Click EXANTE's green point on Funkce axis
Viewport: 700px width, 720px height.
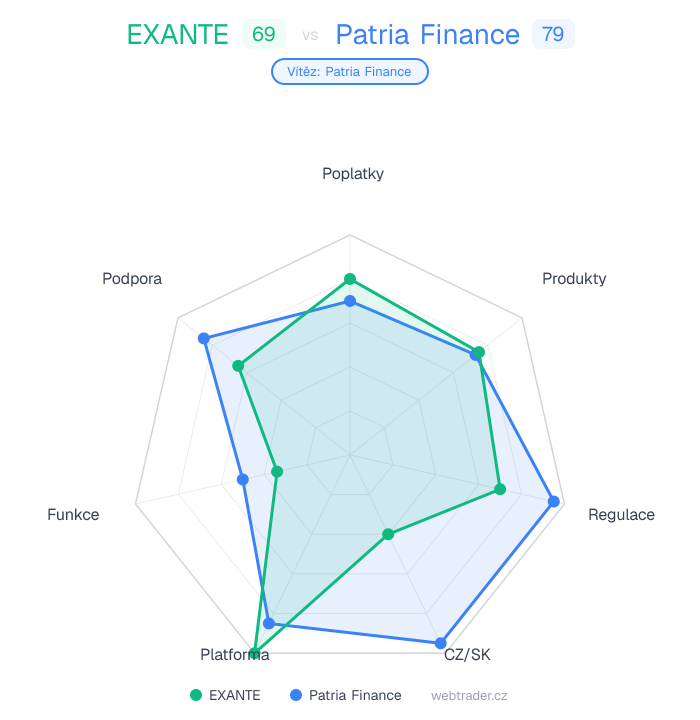278,471
